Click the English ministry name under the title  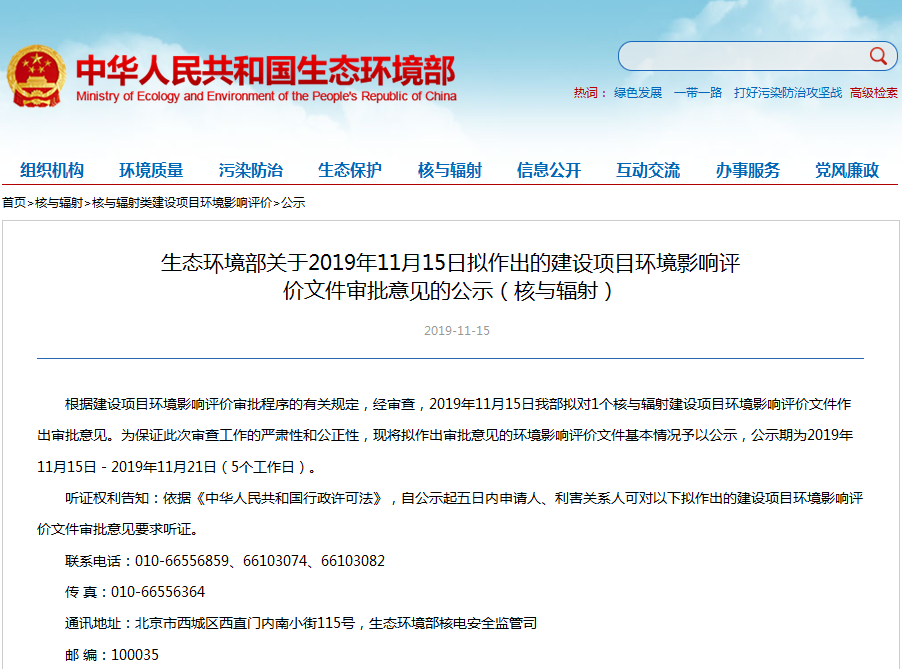click(266, 96)
